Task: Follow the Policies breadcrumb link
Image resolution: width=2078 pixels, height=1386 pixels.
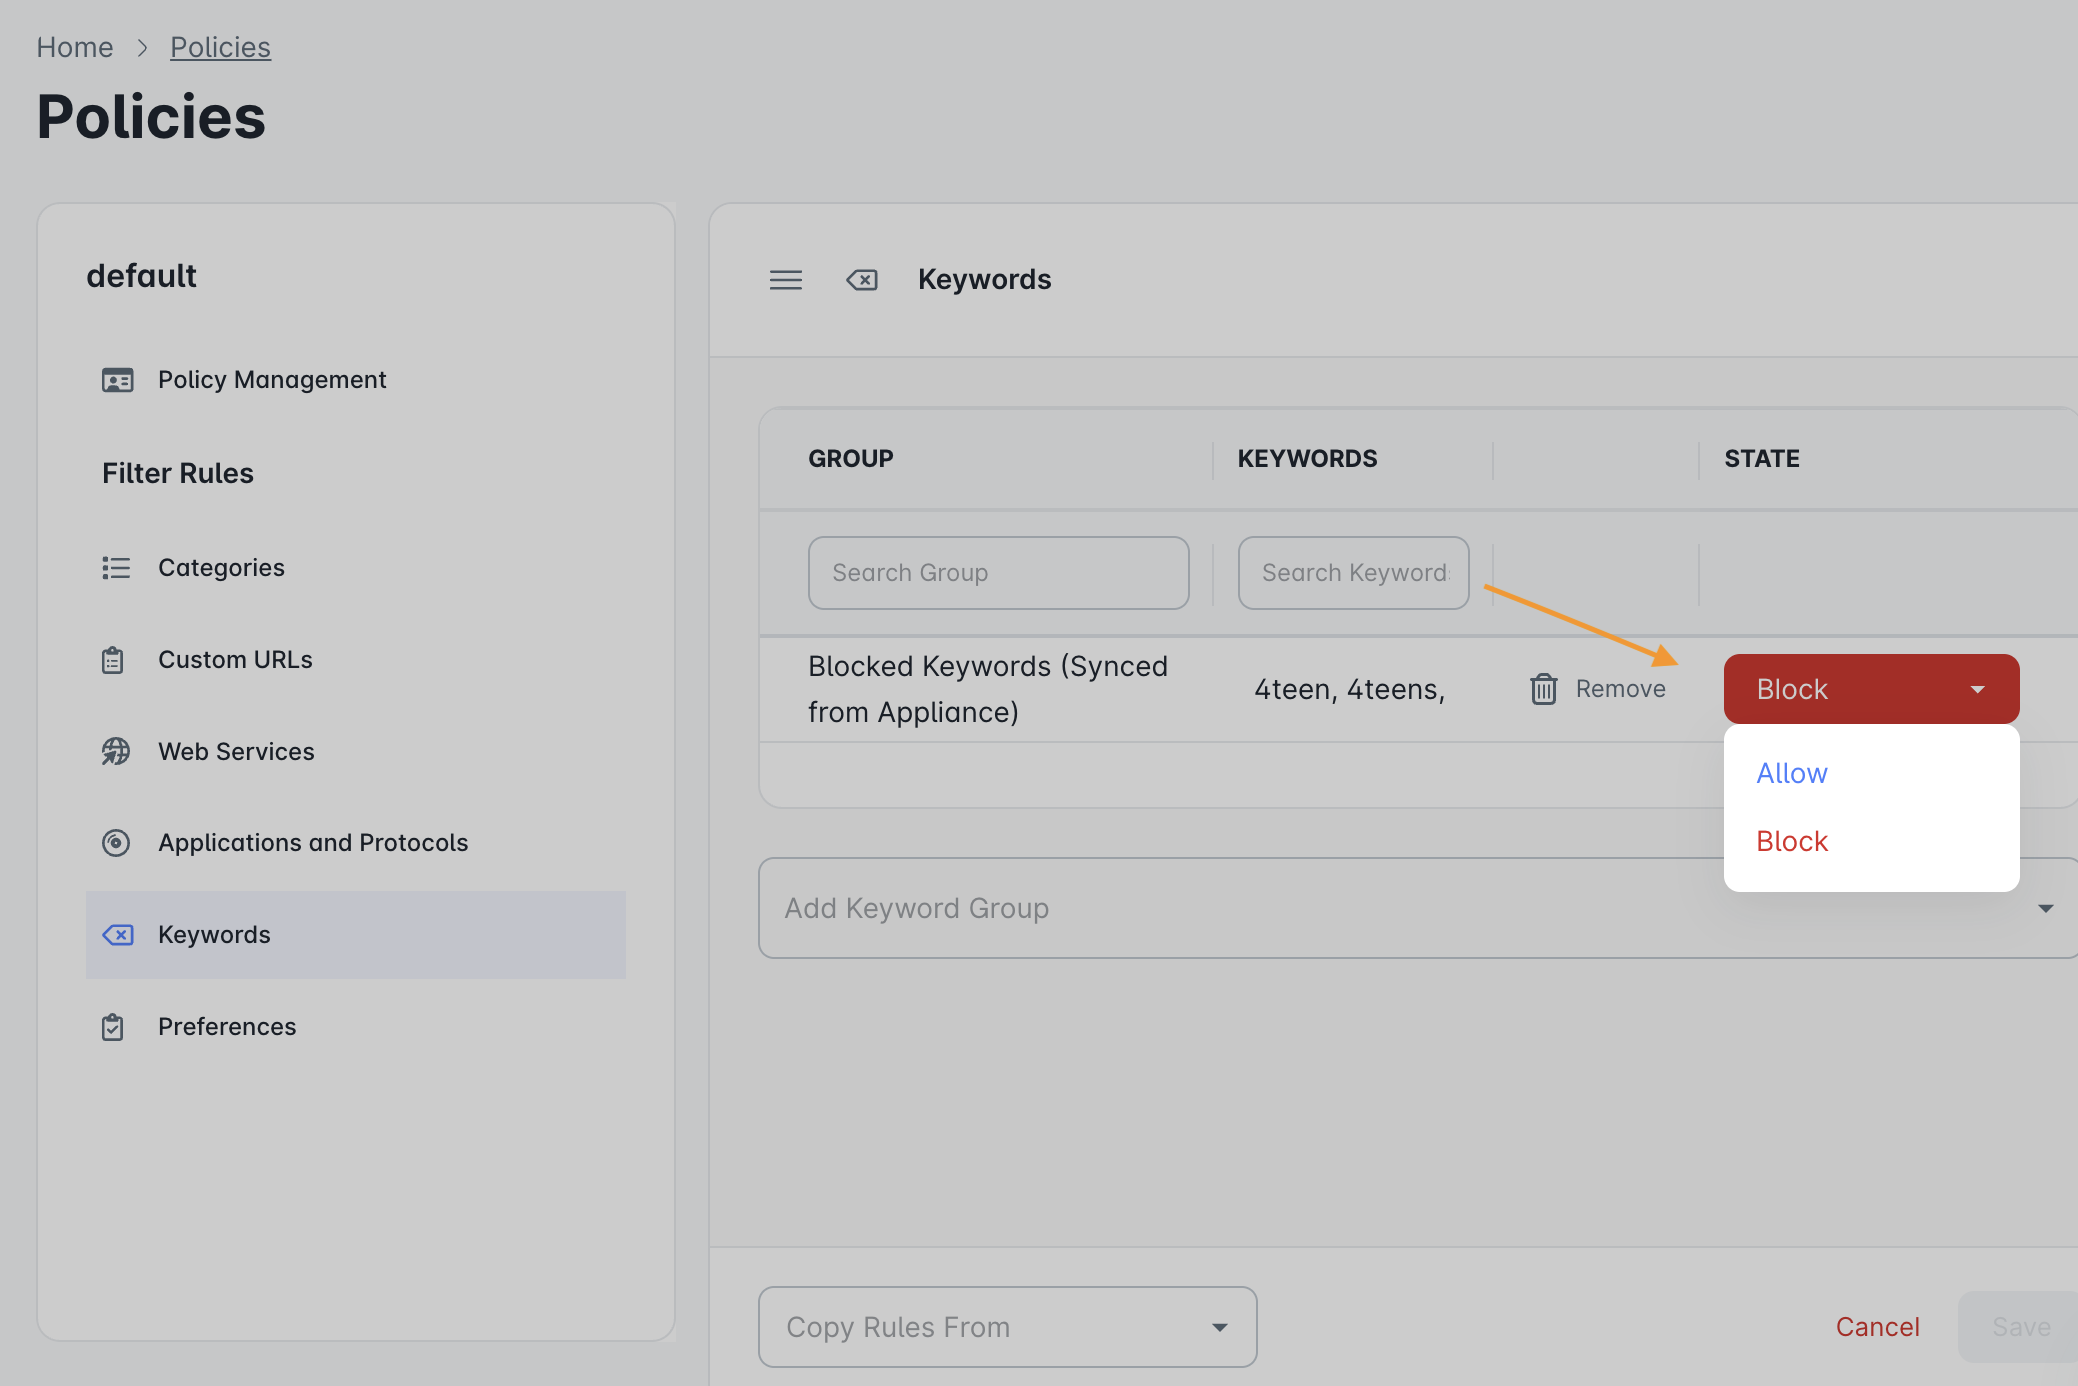Action: click(x=220, y=47)
